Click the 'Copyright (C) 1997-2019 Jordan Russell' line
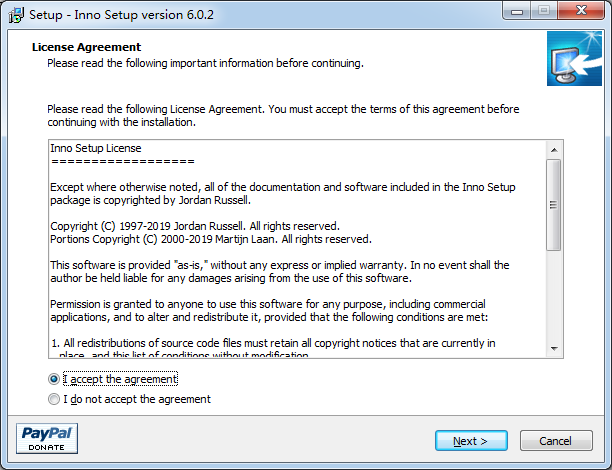Image resolution: width=612 pixels, height=470 pixels. [195, 225]
